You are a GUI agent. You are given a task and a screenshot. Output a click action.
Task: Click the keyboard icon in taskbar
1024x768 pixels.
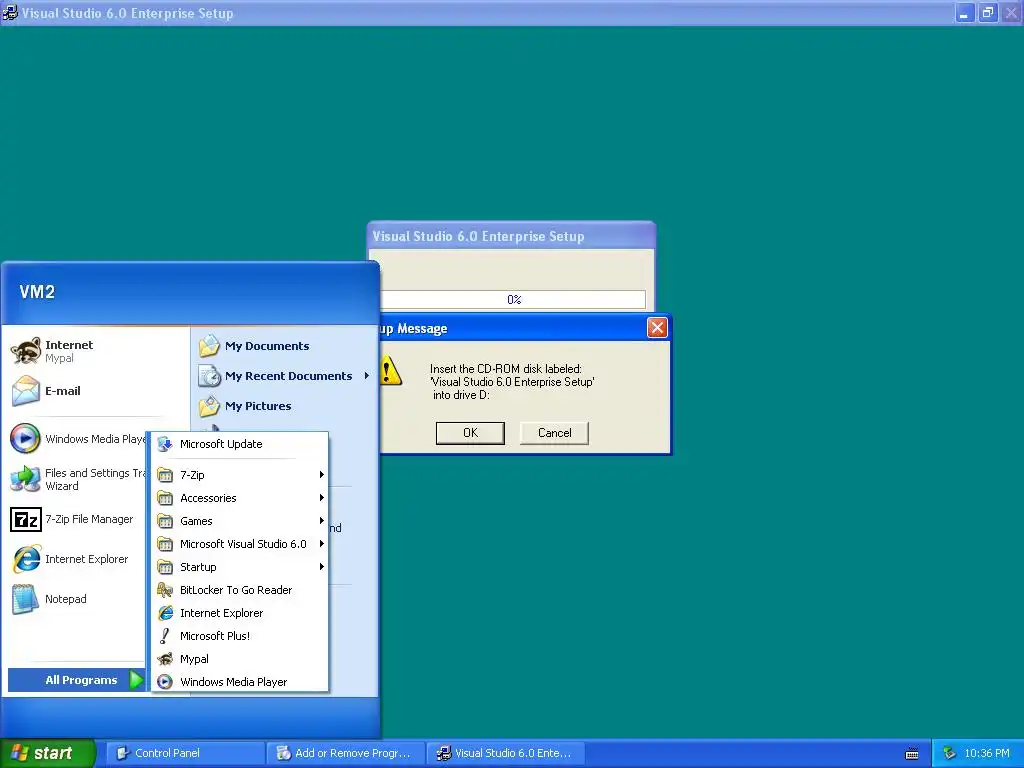[912, 754]
